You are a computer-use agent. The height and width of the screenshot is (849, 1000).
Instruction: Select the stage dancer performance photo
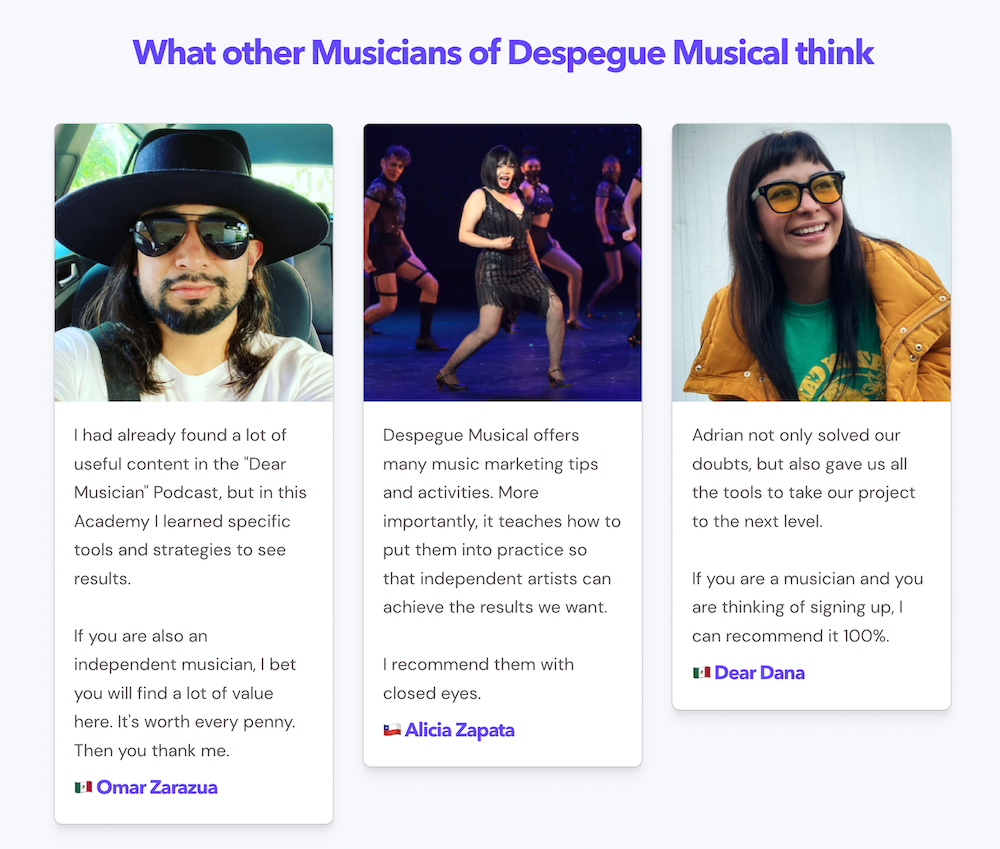click(503, 262)
